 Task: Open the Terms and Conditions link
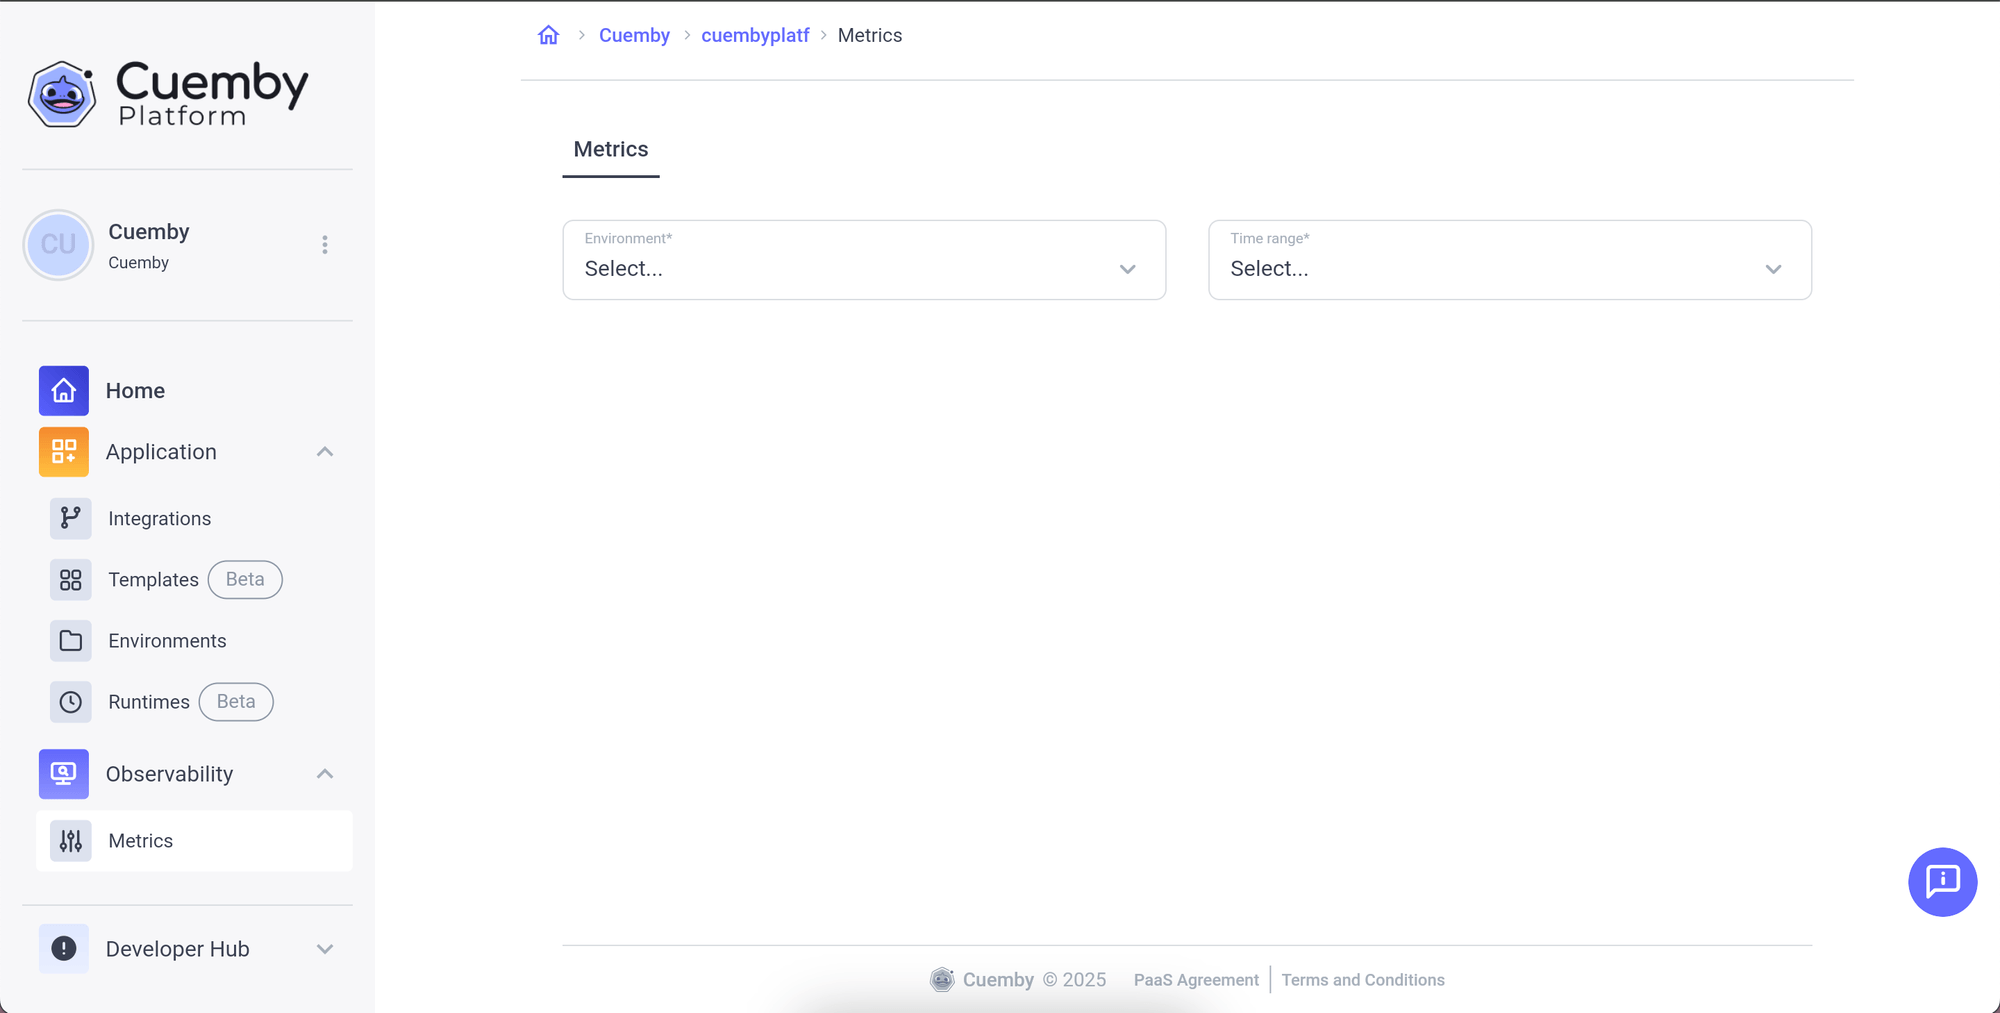(1362, 980)
